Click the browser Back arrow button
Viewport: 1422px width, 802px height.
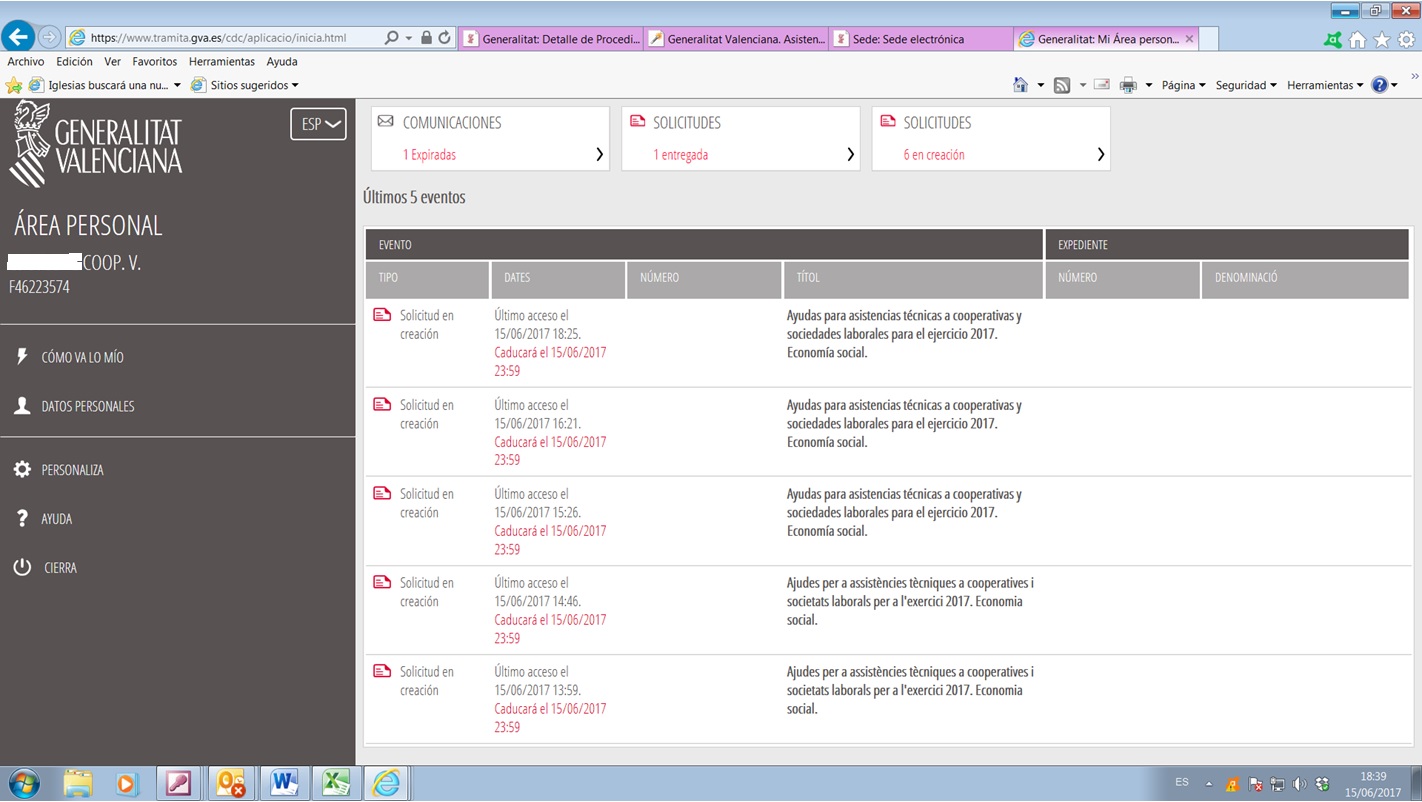point(18,38)
